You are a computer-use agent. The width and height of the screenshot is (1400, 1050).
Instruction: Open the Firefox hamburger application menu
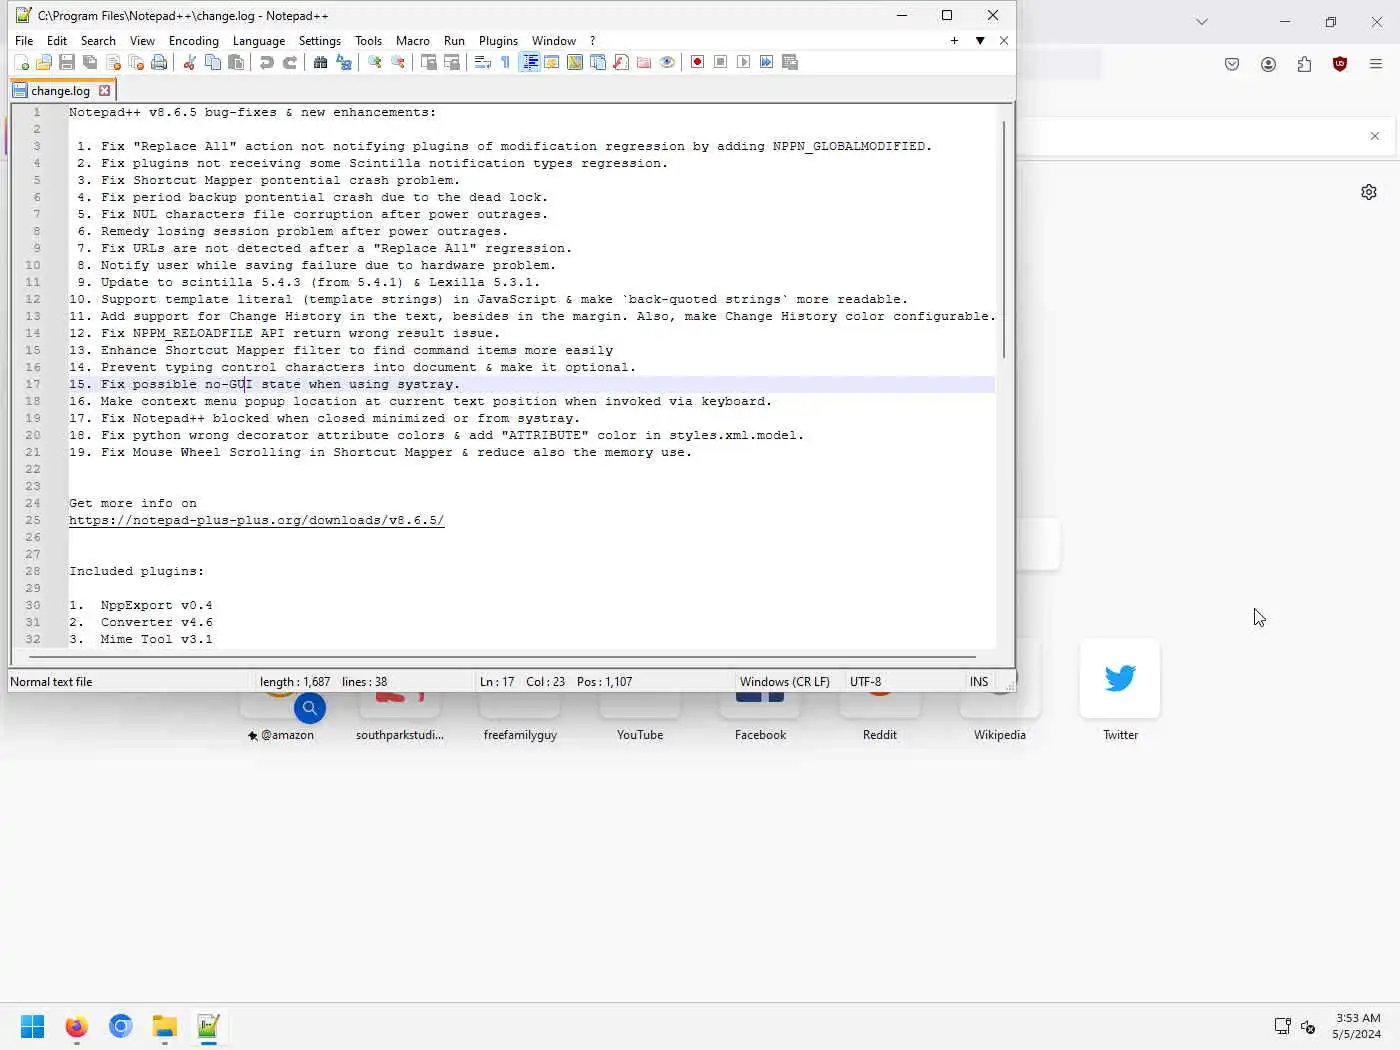pyautogui.click(x=1376, y=64)
